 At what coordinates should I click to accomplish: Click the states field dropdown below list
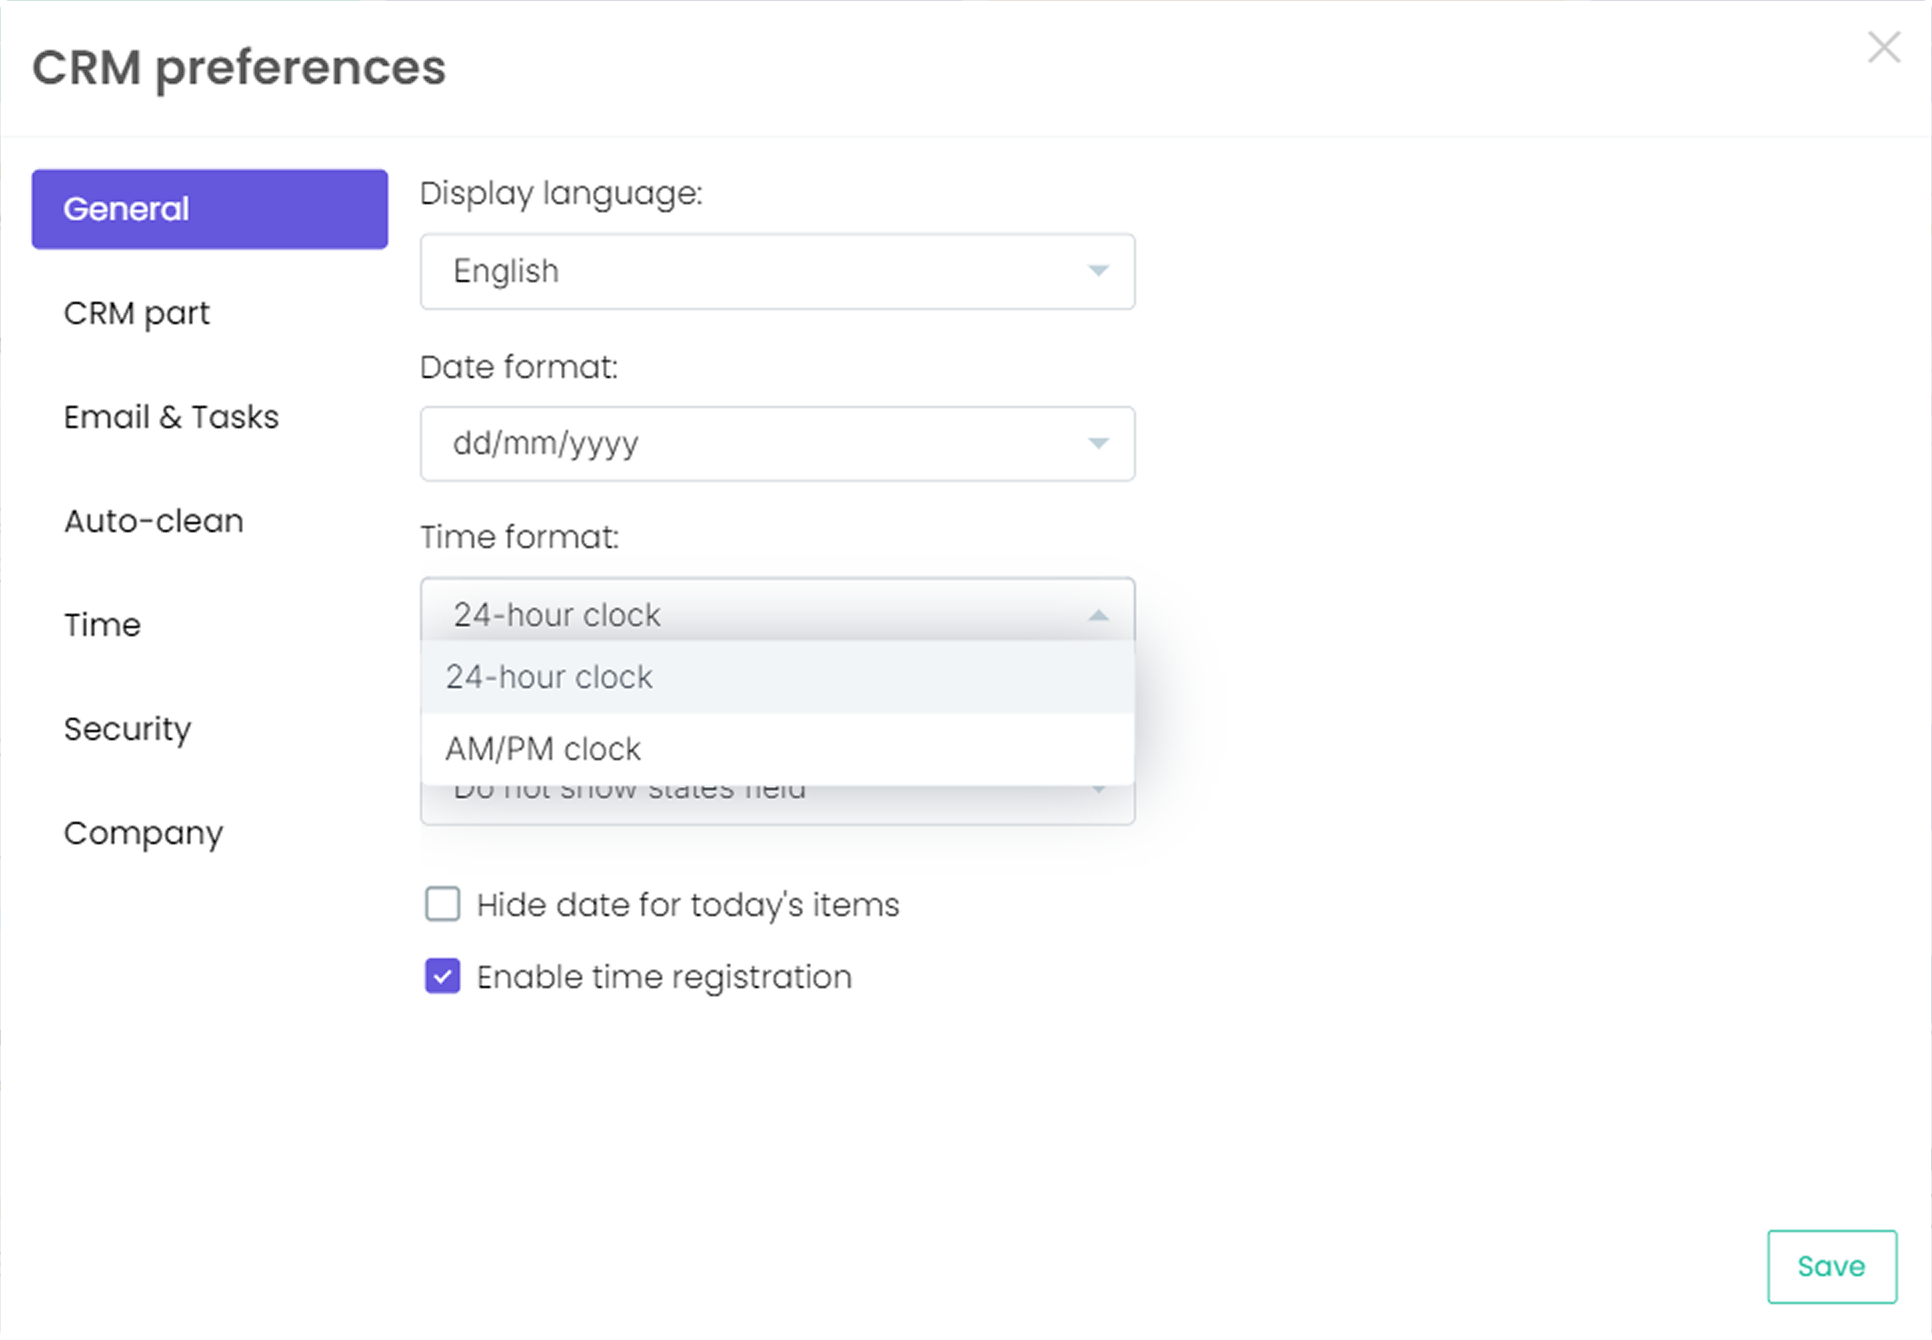click(777, 806)
